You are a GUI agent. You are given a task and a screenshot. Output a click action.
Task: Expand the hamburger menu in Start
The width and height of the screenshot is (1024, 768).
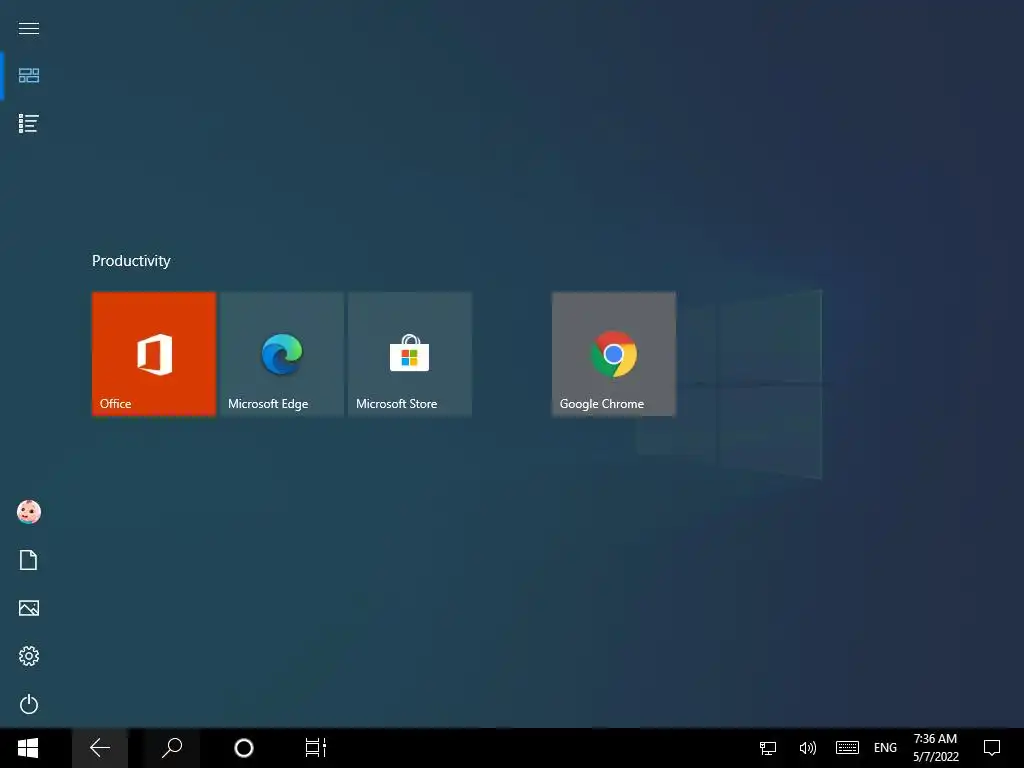tap(29, 28)
